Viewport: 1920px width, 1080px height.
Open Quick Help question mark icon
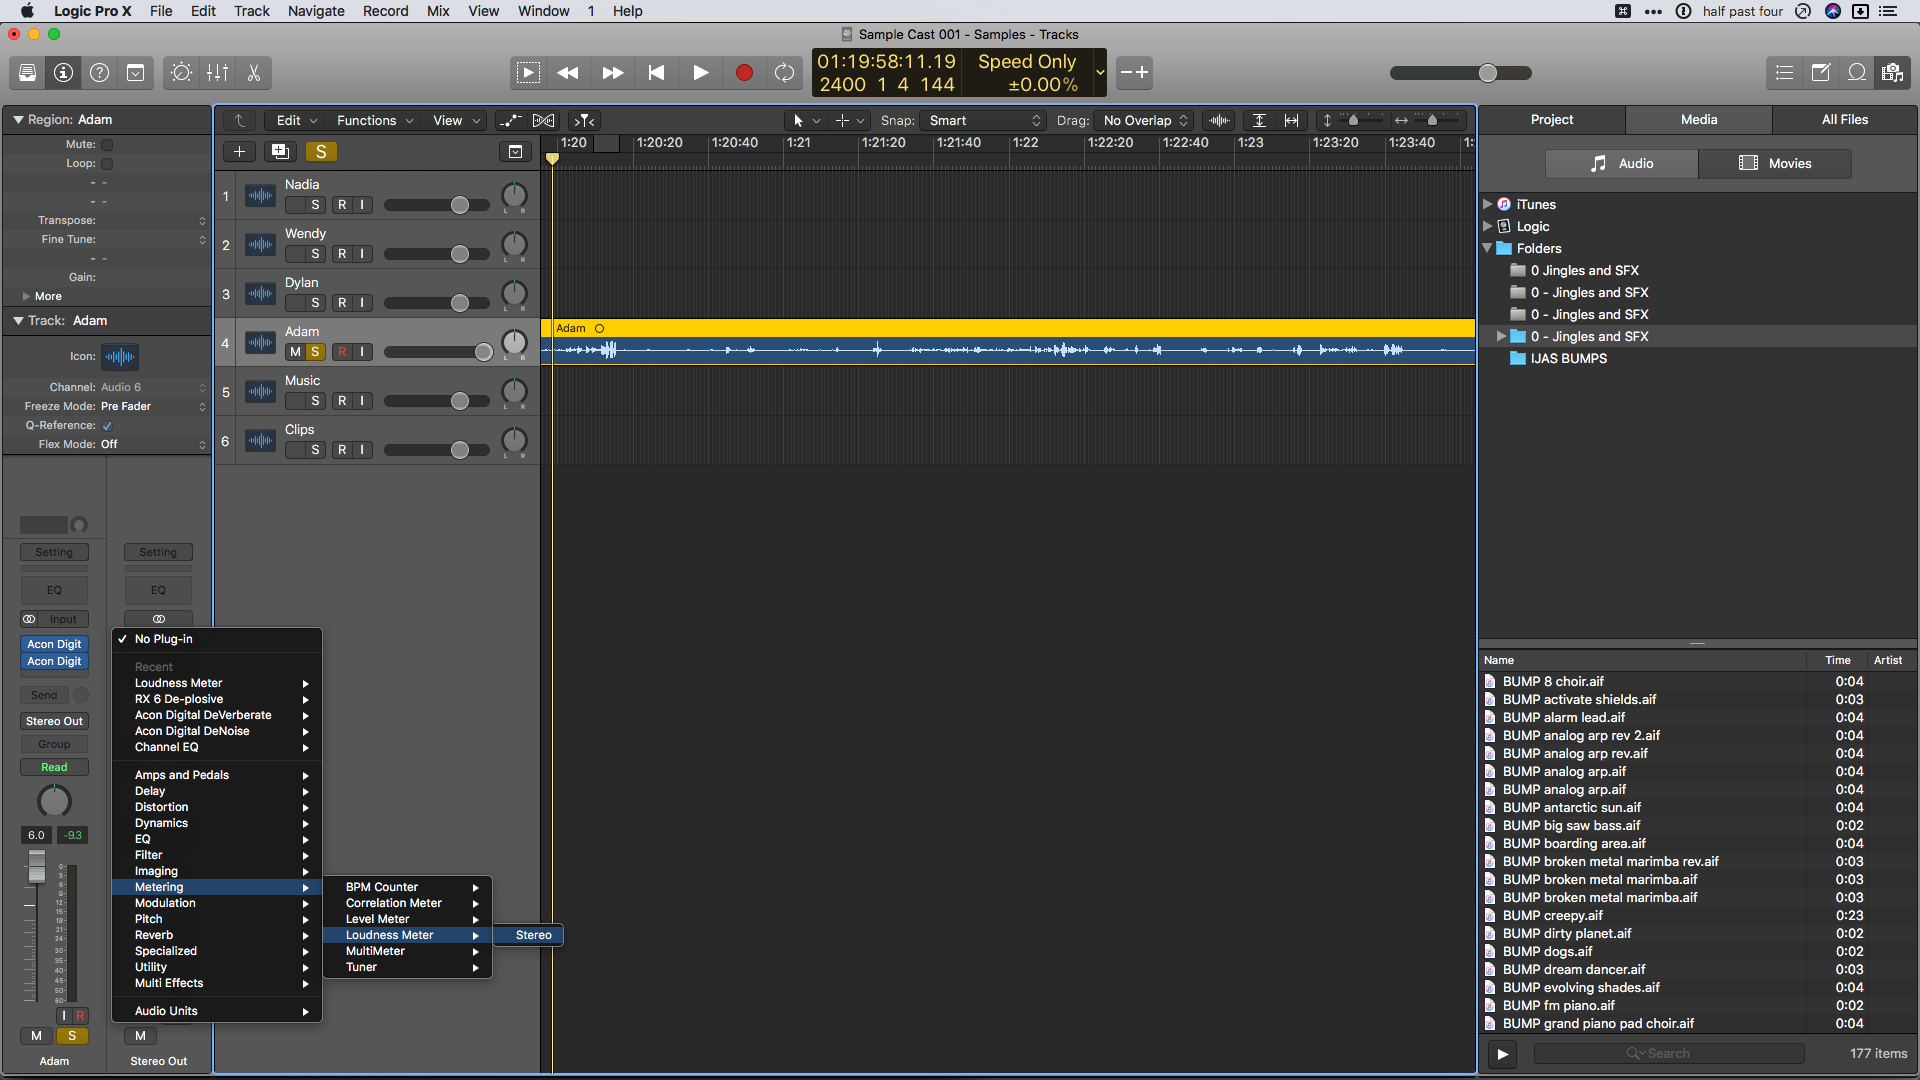[x=99, y=73]
